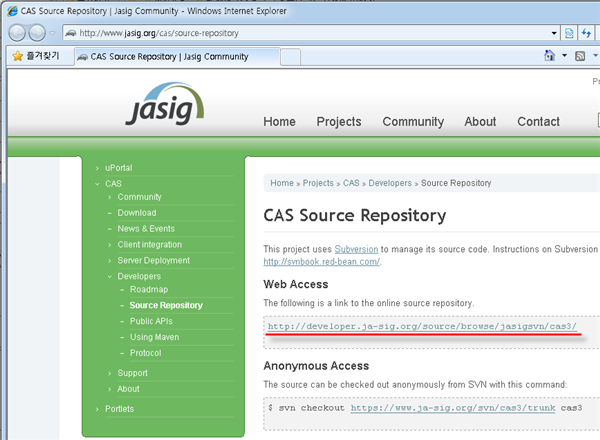Click the Jasig logo
Image resolution: width=600 pixels, height=440 pixels.
coord(165,104)
